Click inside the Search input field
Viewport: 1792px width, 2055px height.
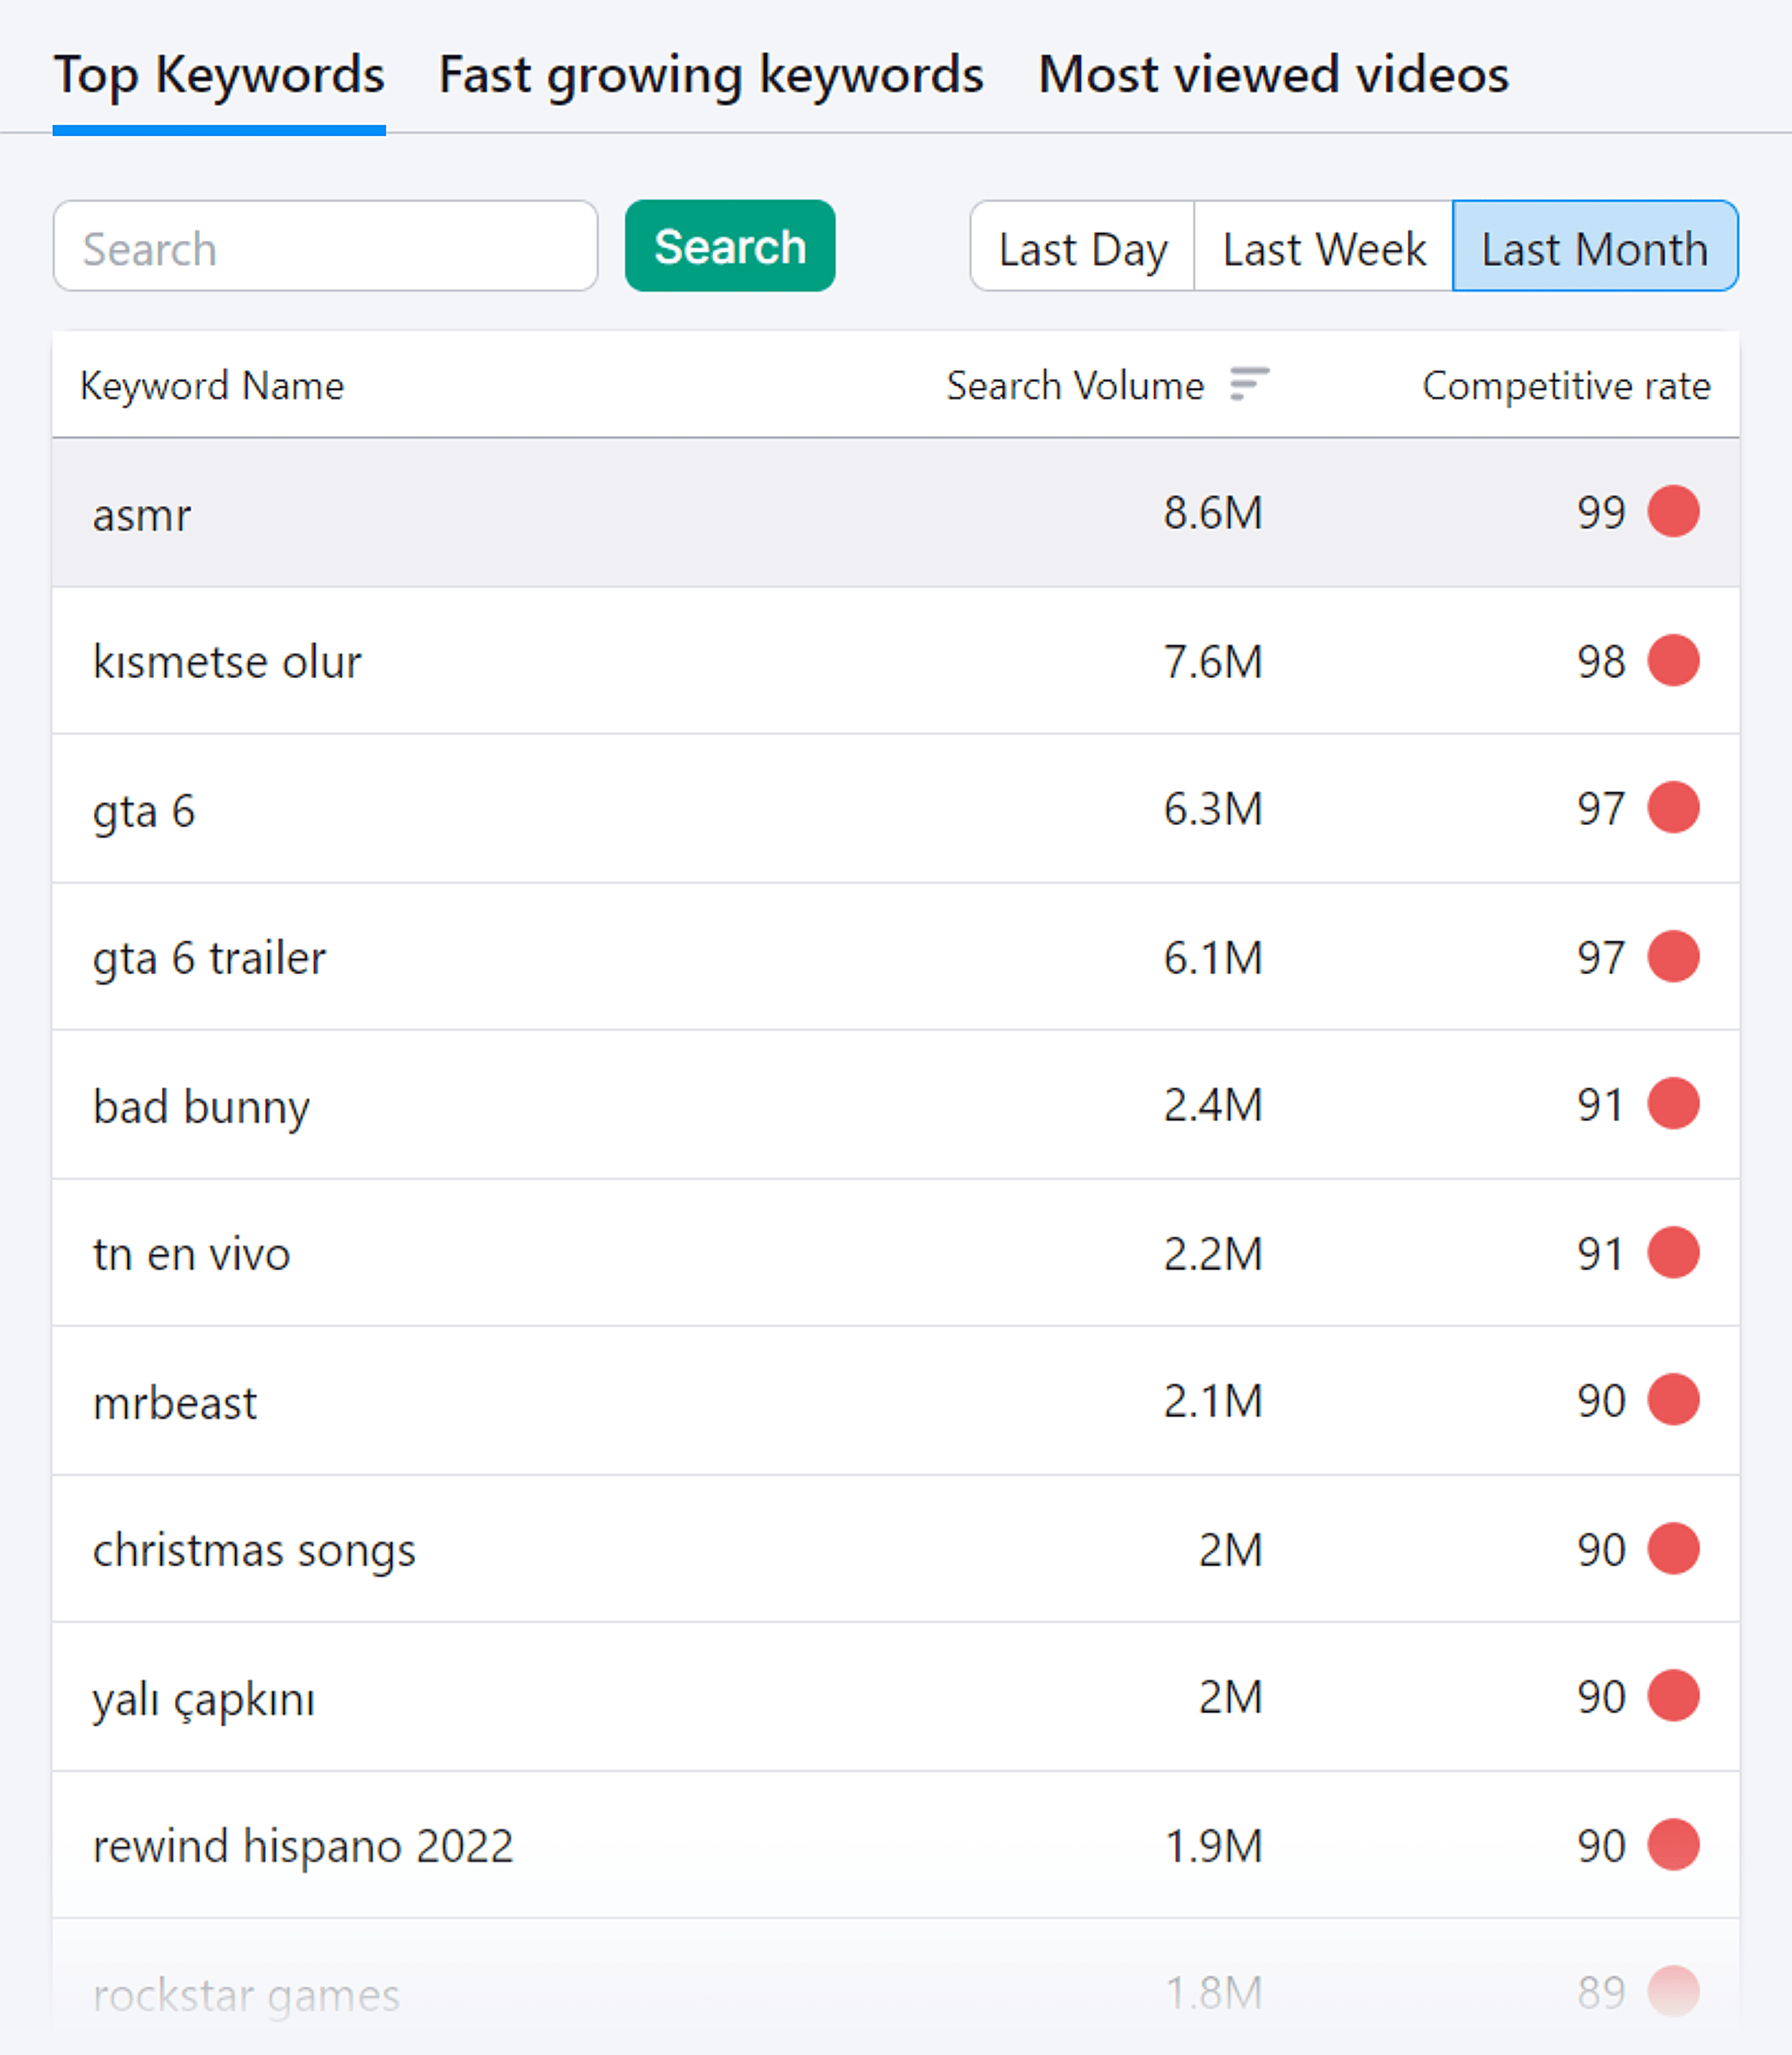325,246
